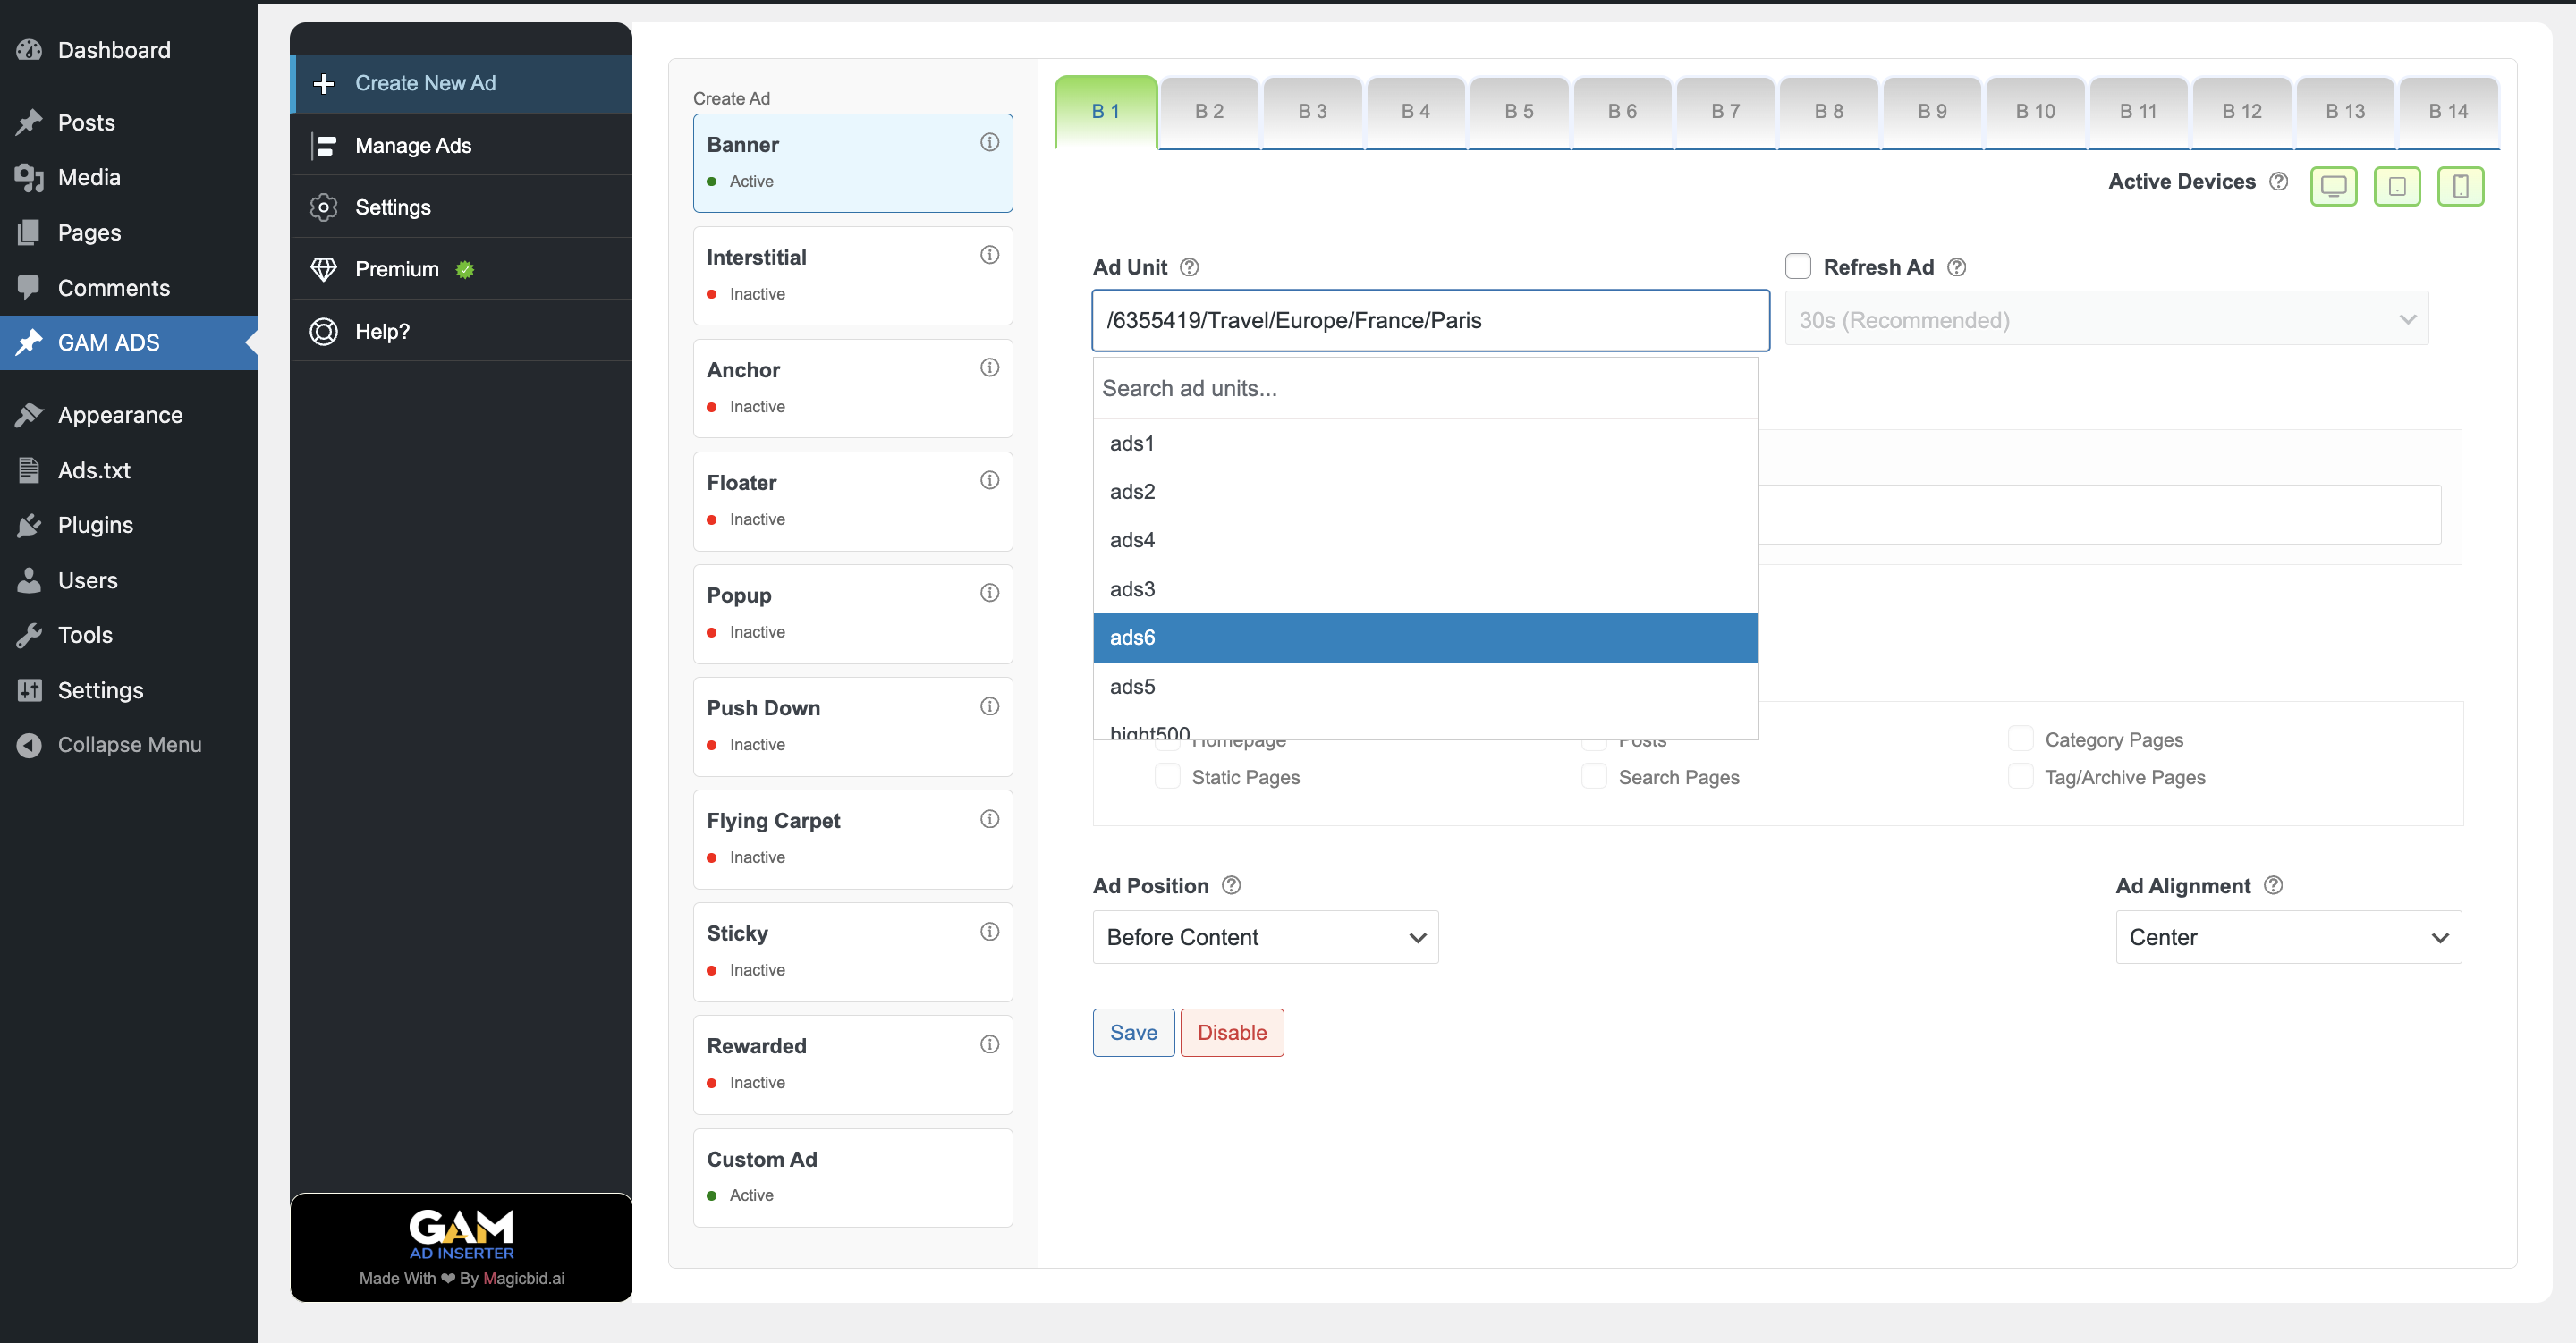The image size is (2576, 1343).
Task: Click the Search ad units field
Action: pos(1424,388)
